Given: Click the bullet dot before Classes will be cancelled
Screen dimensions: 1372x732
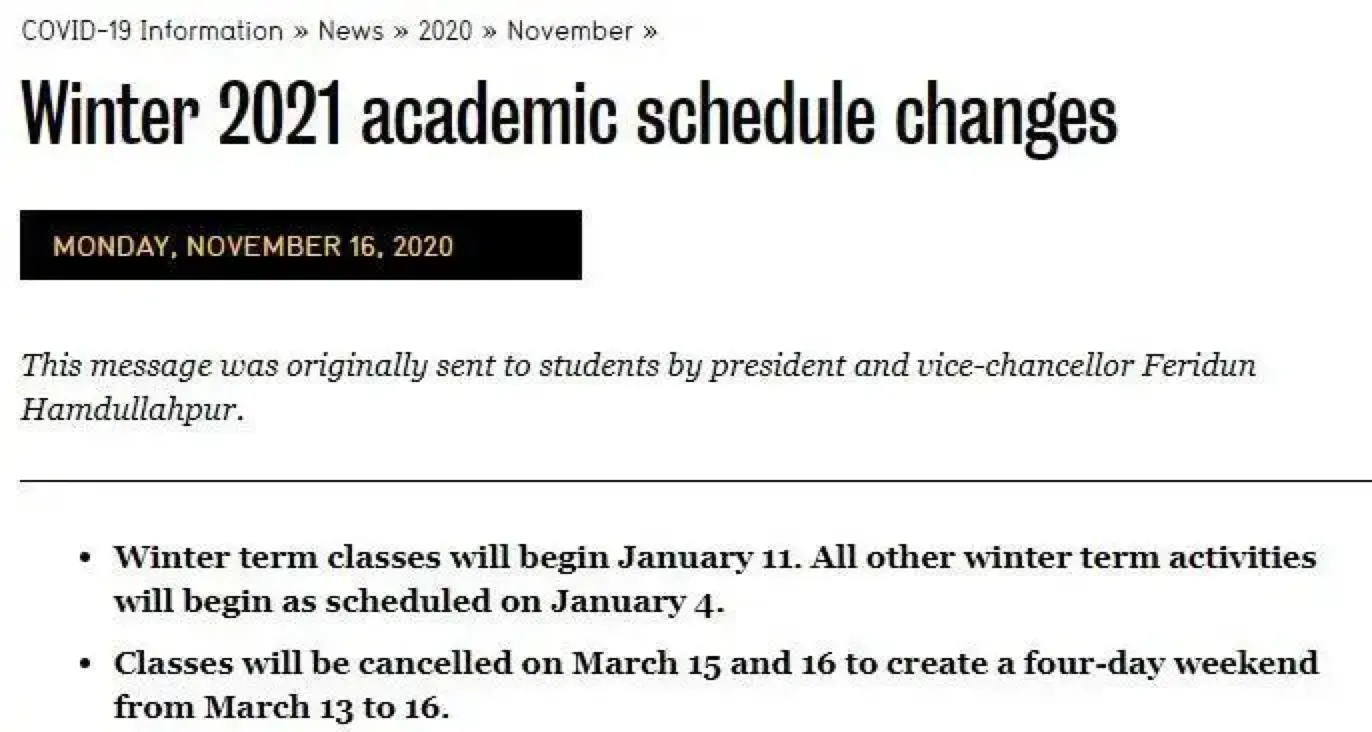Looking at the screenshot, I should pyautogui.click(x=89, y=664).
